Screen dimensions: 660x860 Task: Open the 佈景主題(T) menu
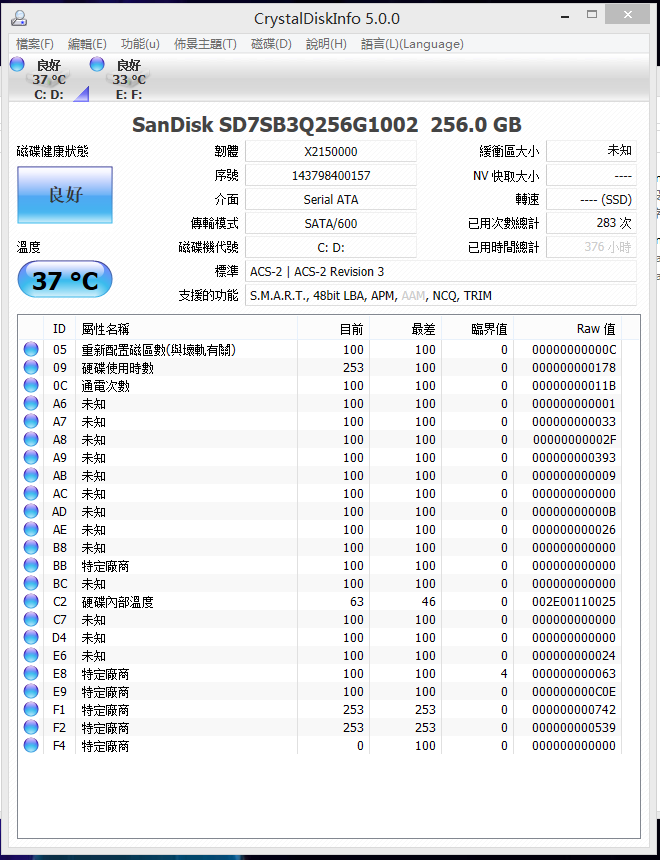[205, 44]
